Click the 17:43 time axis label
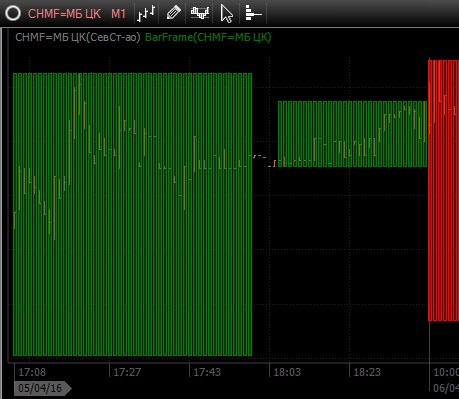The height and width of the screenshot is (399, 459). (207, 372)
